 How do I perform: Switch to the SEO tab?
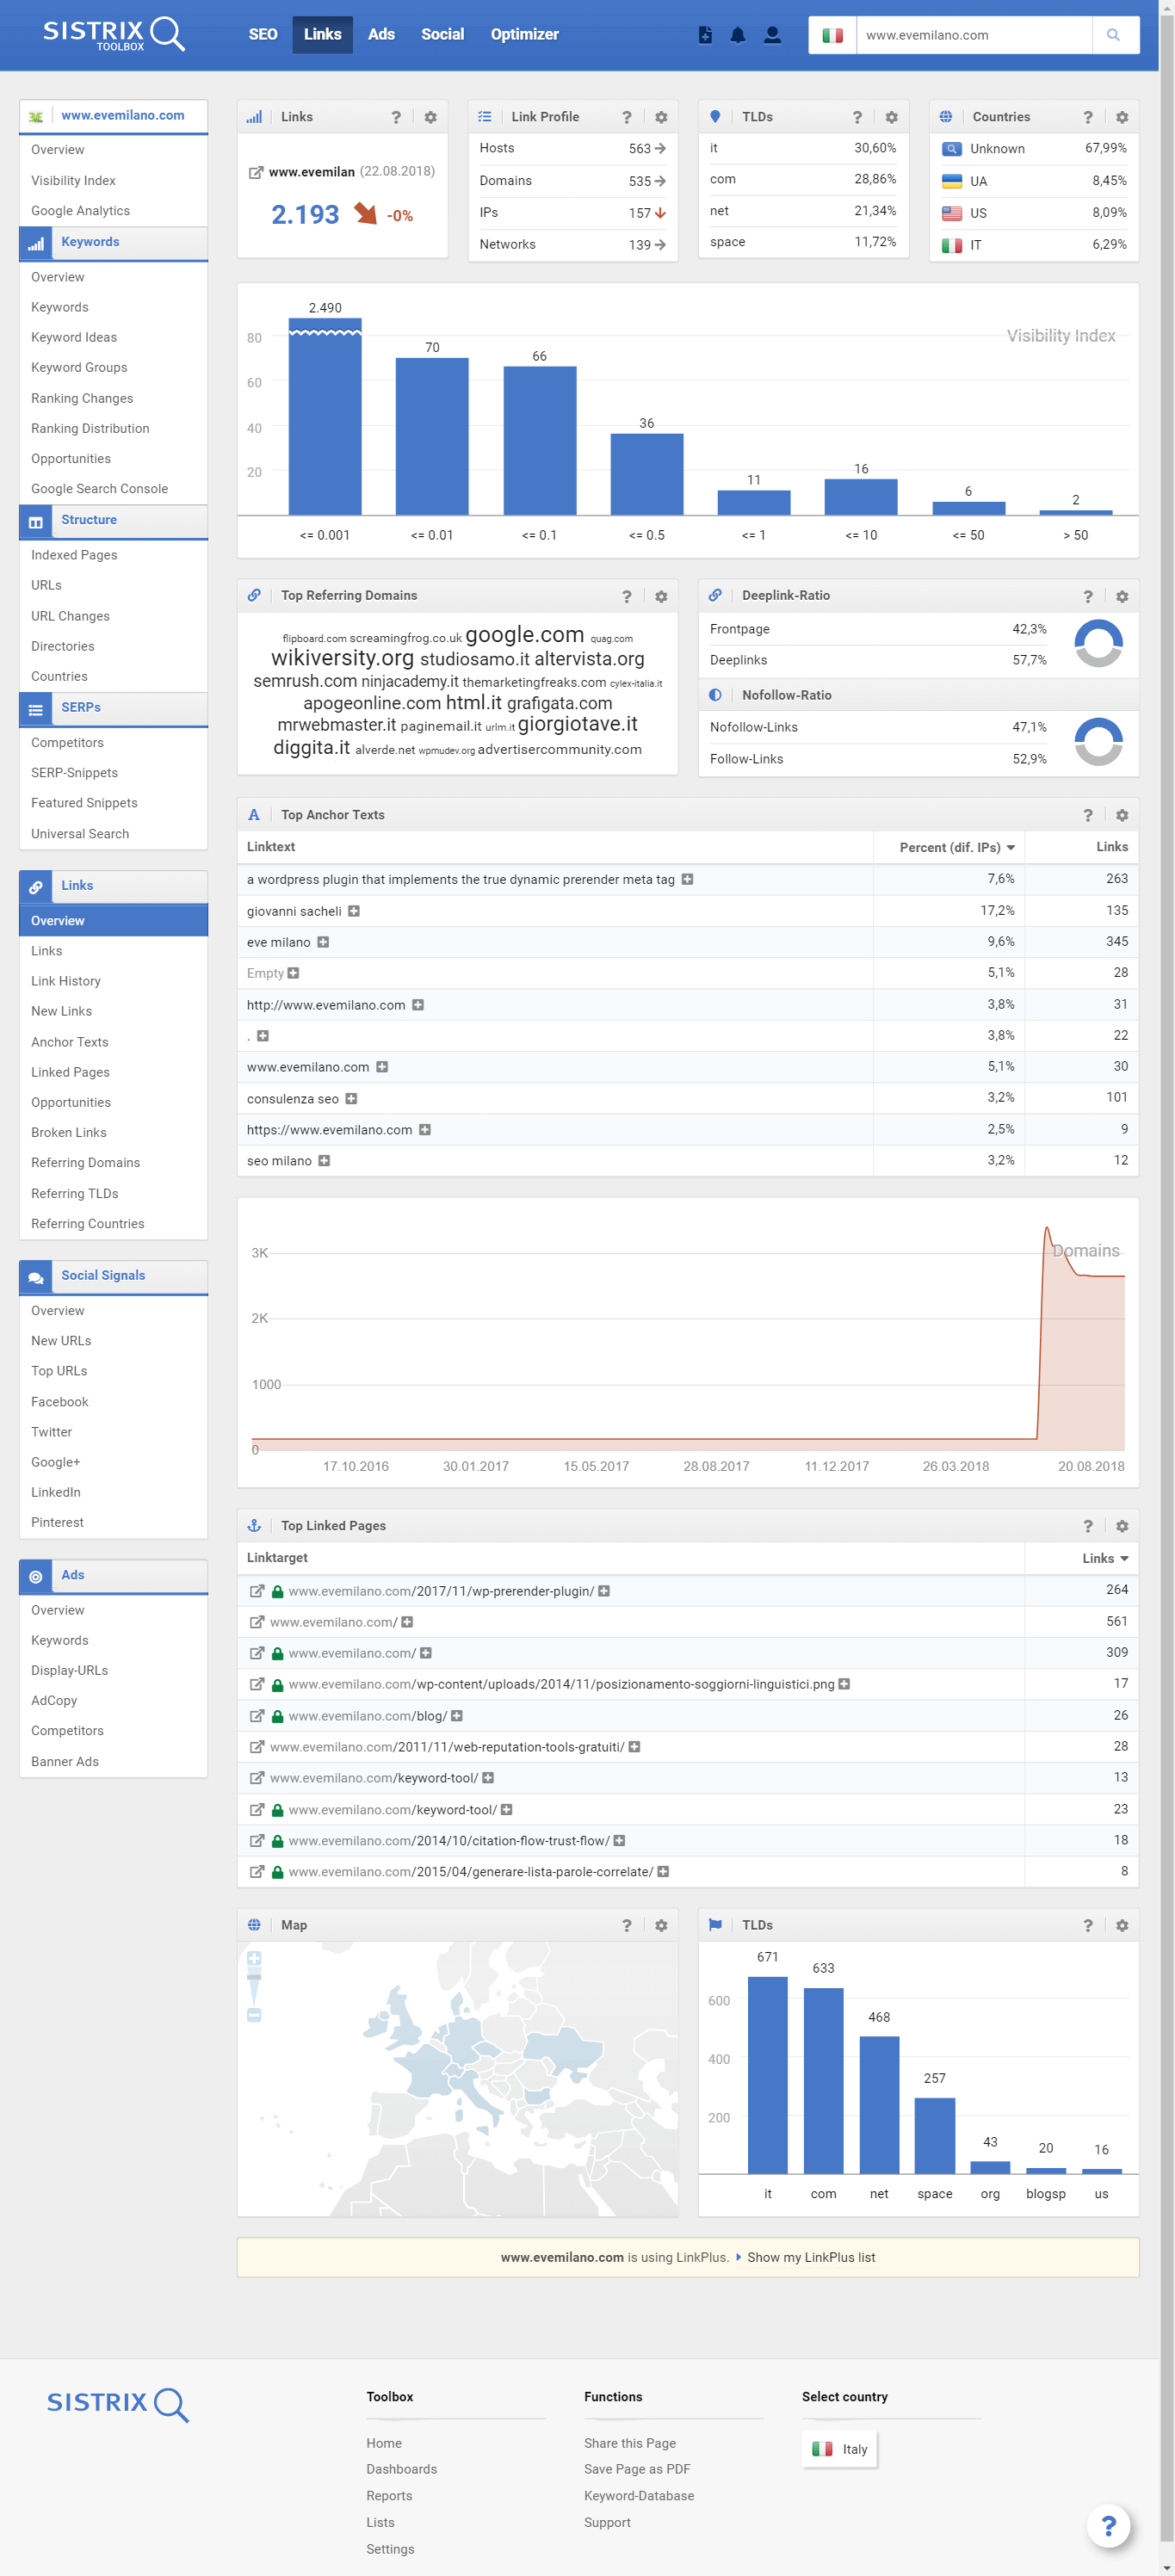(x=263, y=35)
